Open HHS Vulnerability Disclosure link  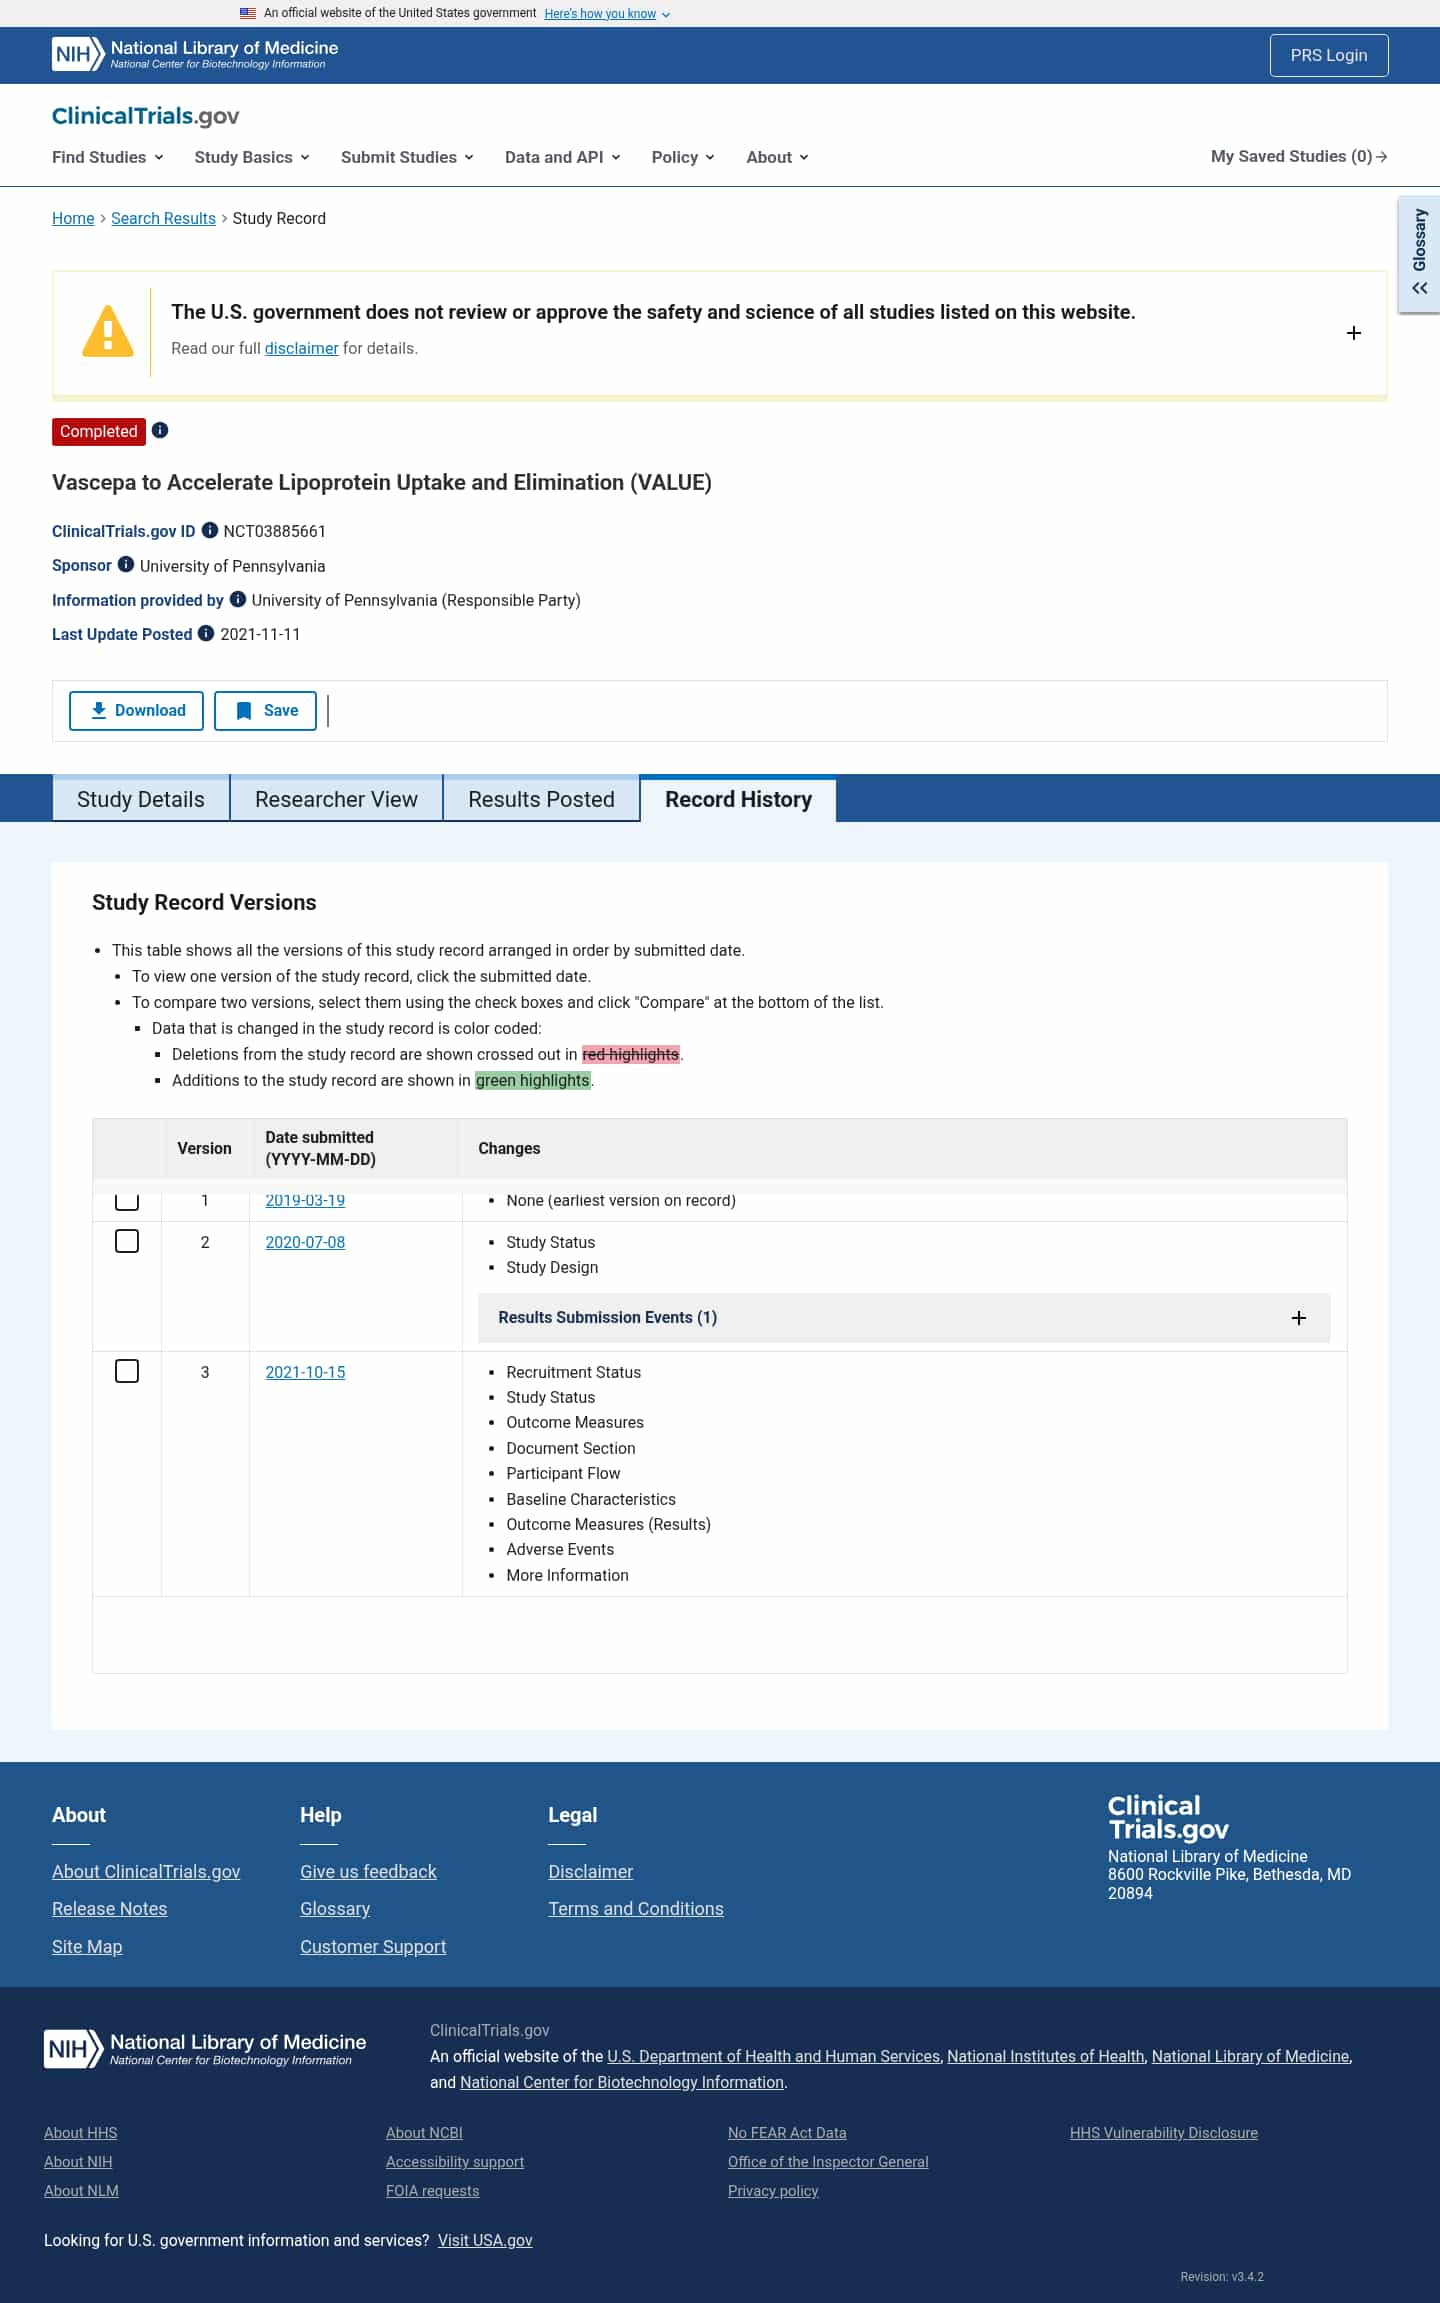[x=1164, y=2133]
